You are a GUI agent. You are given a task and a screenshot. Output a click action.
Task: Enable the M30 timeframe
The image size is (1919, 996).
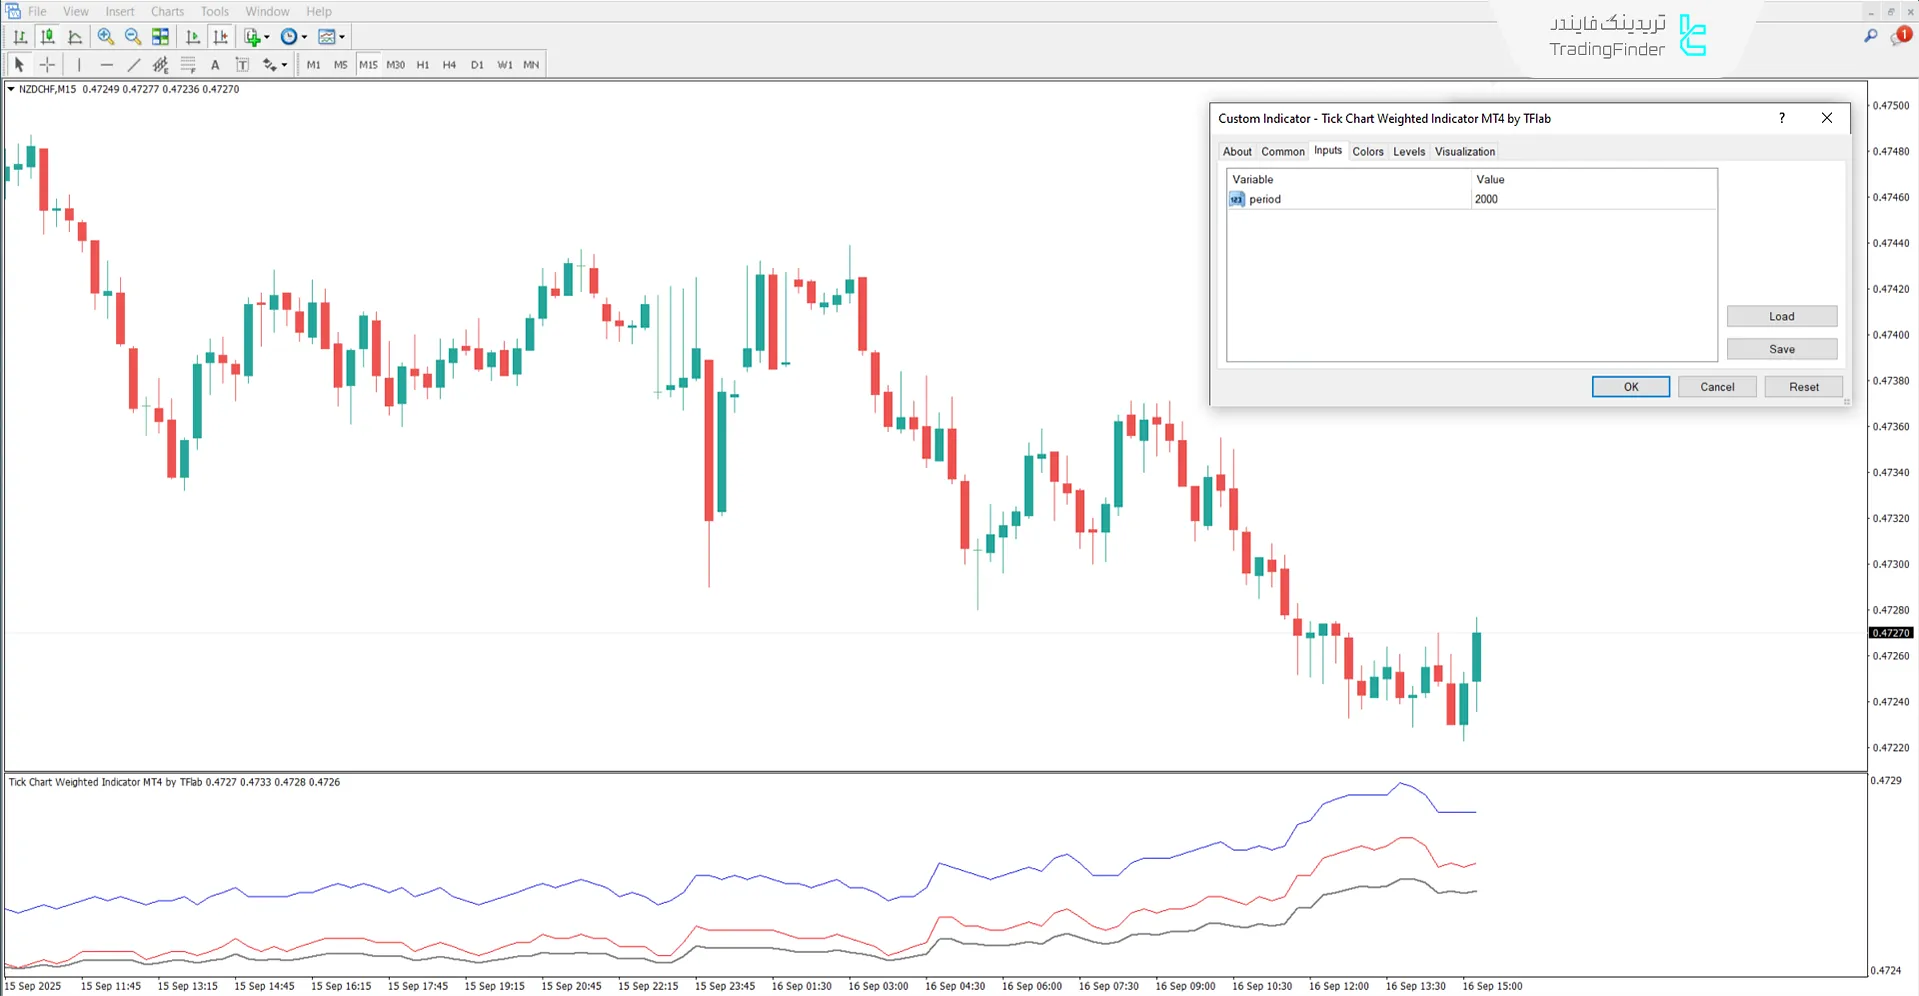click(x=395, y=64)
